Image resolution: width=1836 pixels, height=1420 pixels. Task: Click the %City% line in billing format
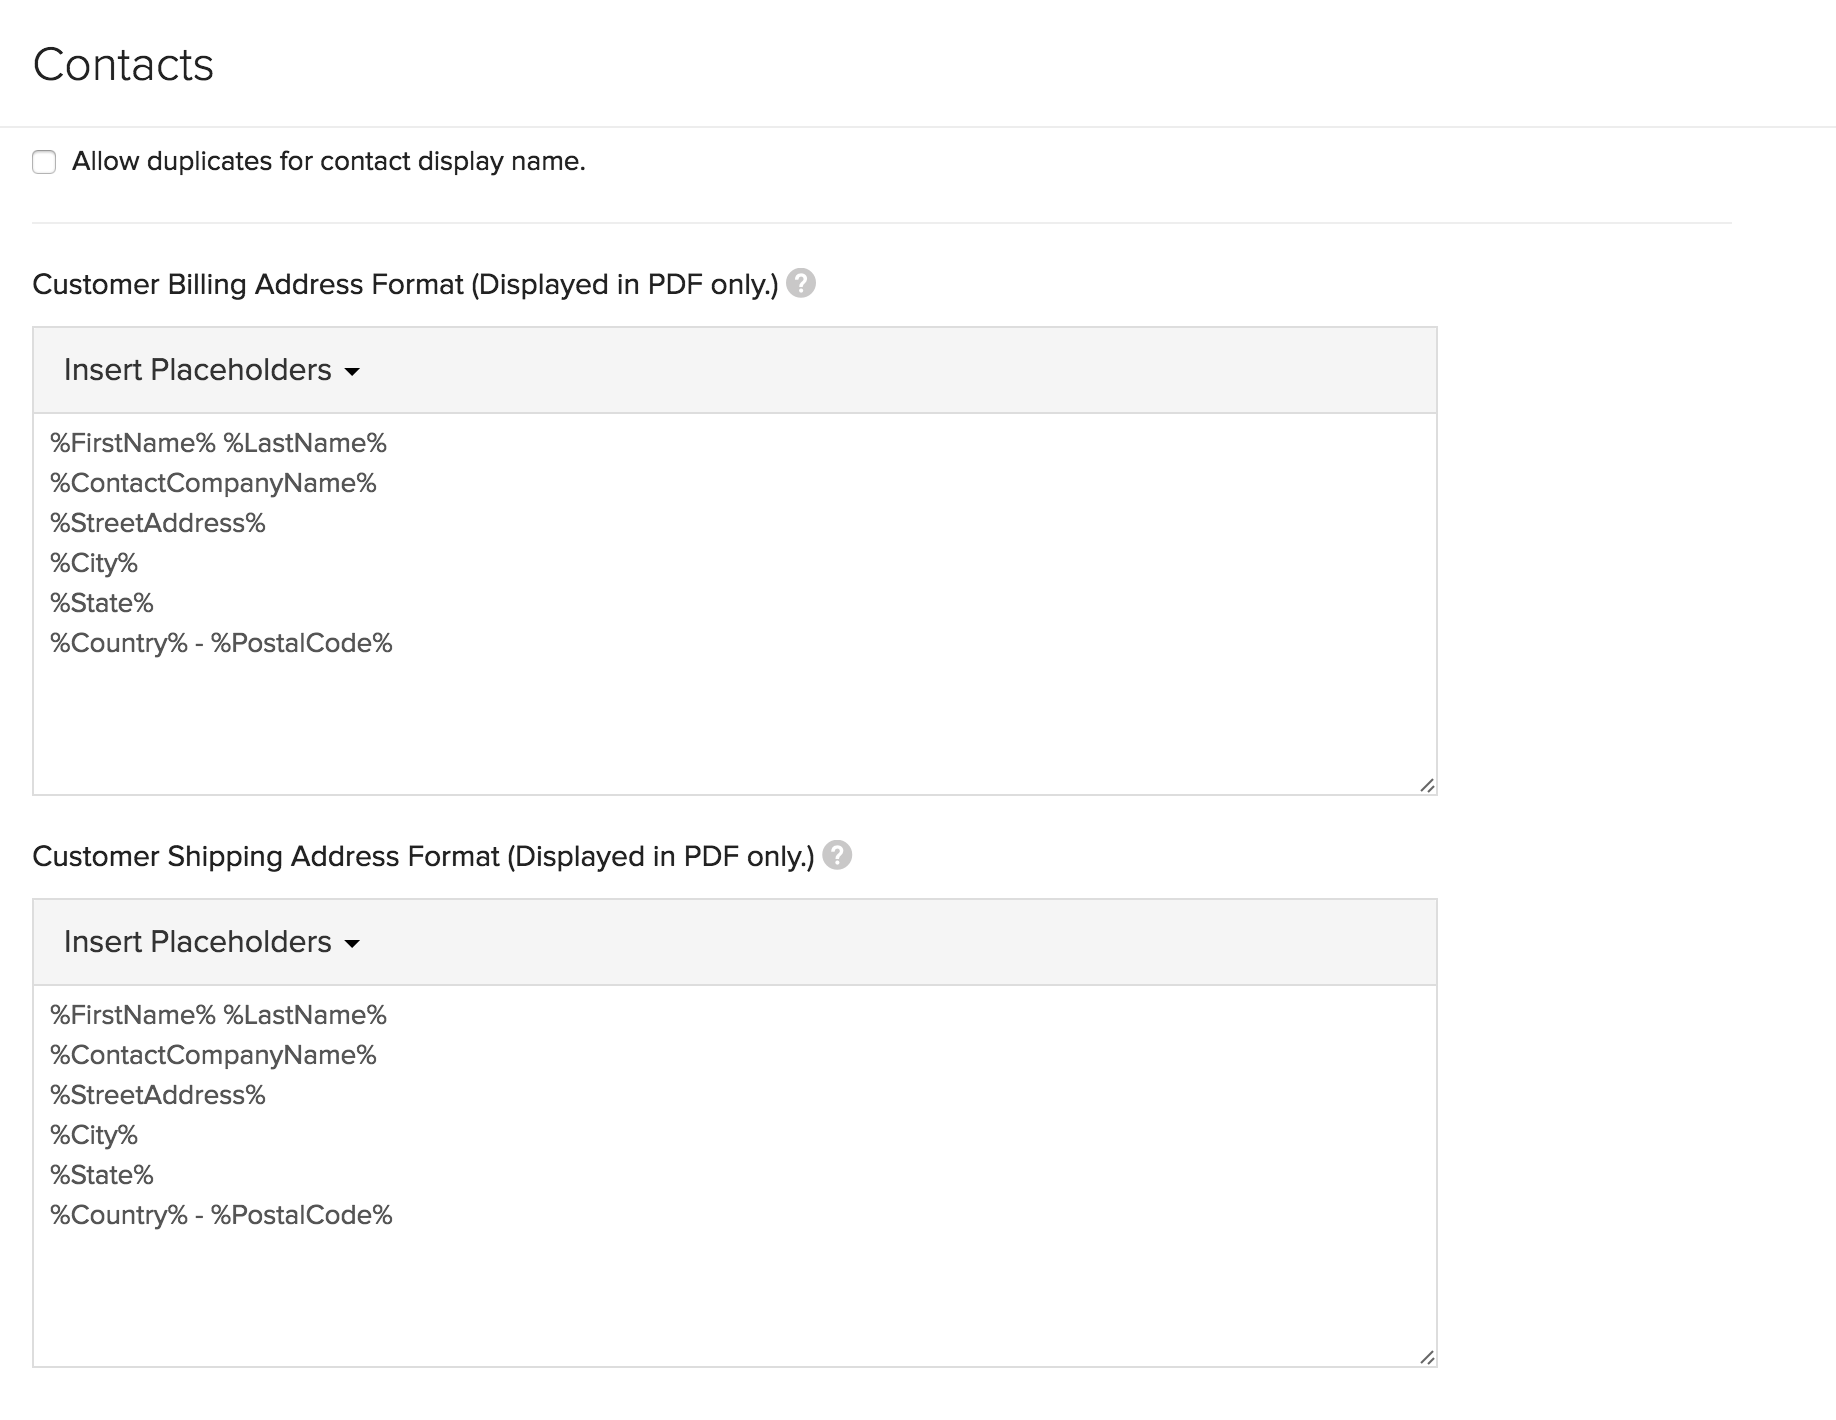(94, 563)
